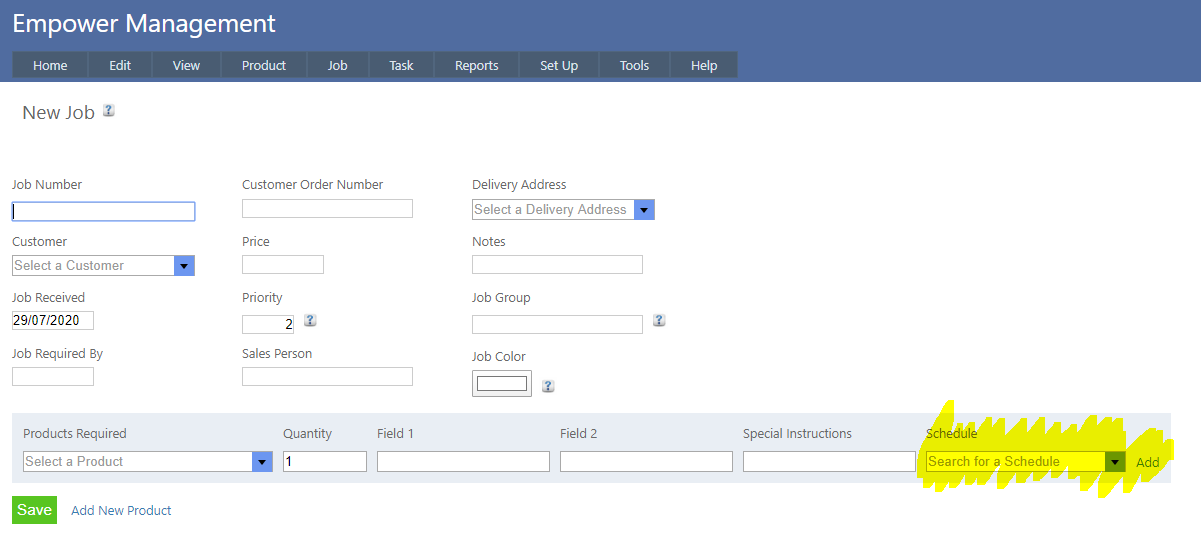The height and width of the screenshot is (556, 1201).
Task: Click the Special Instructions text box
Action: [x=829, y=462]
